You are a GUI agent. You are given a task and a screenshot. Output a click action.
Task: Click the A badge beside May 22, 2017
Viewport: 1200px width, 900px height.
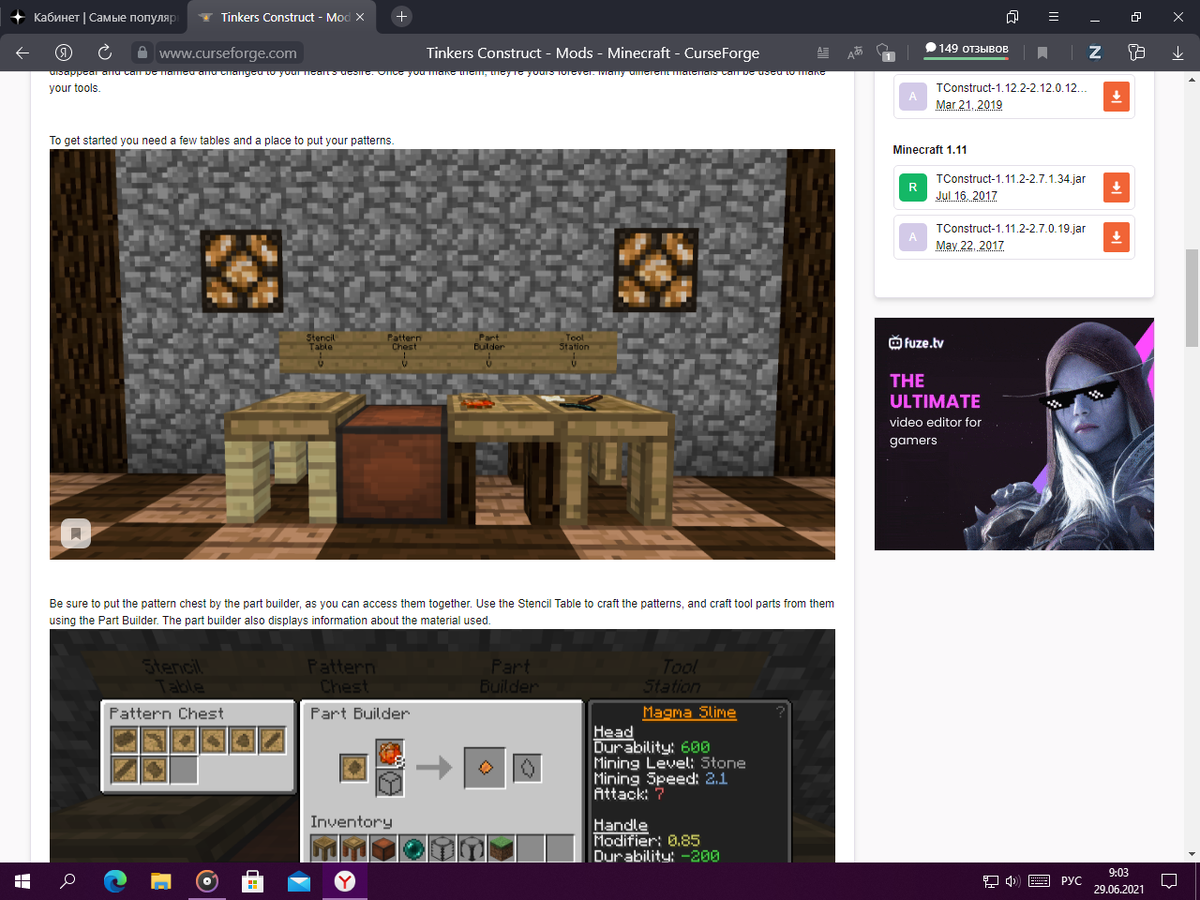tap(912, 237)
